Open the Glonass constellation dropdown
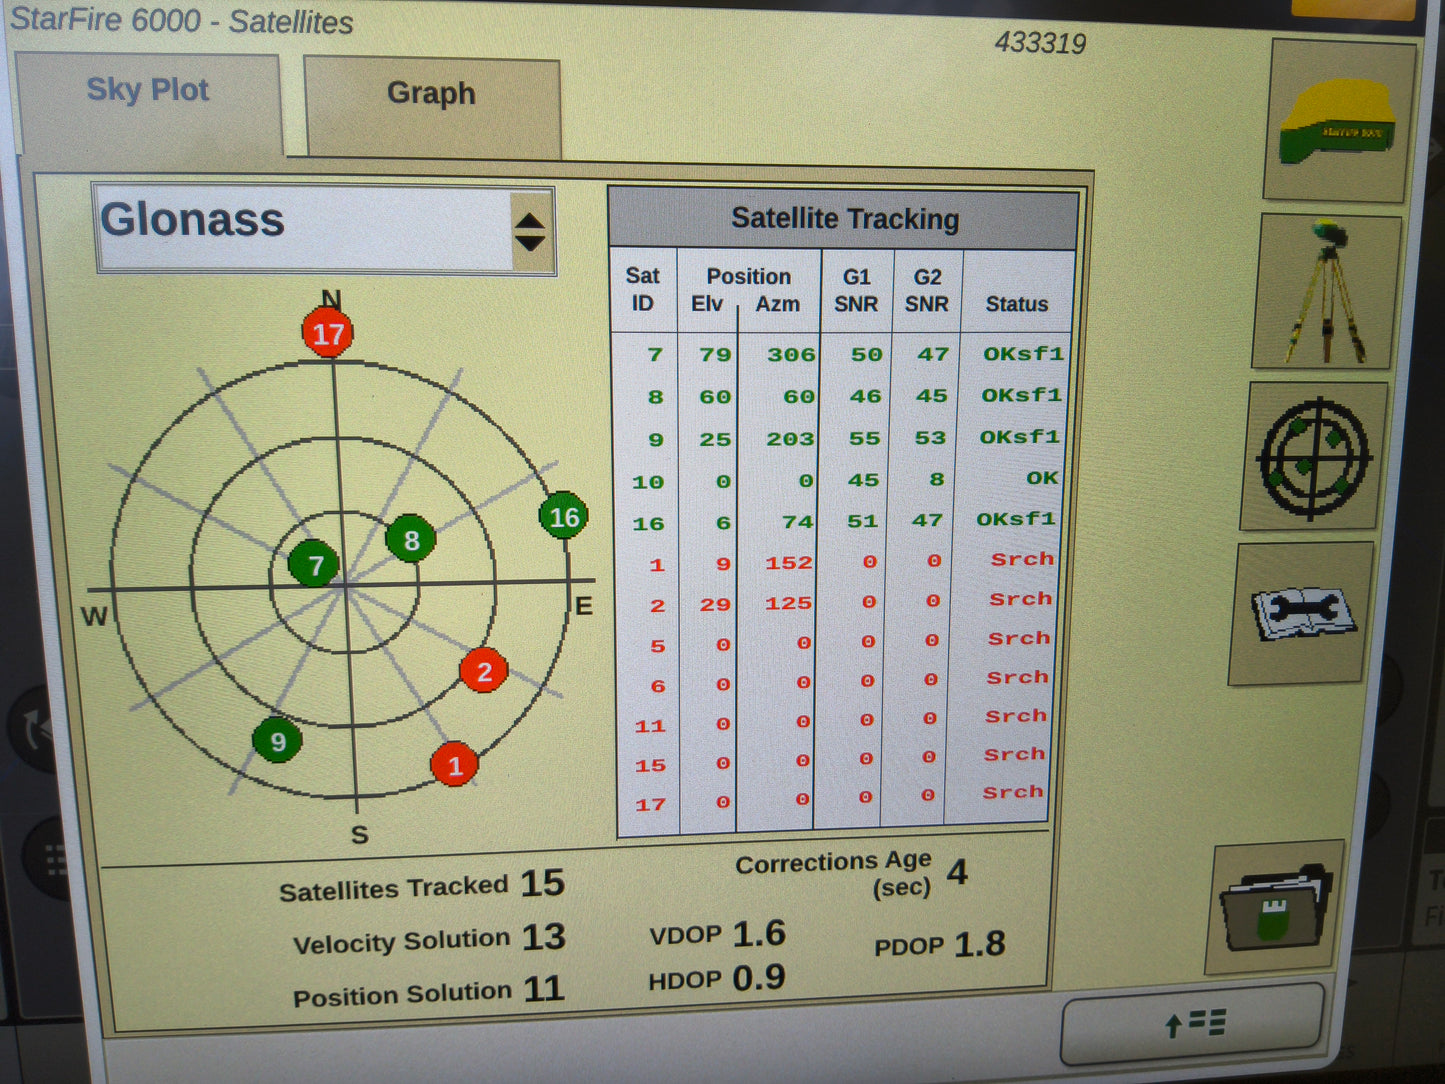 pos(305,228)
